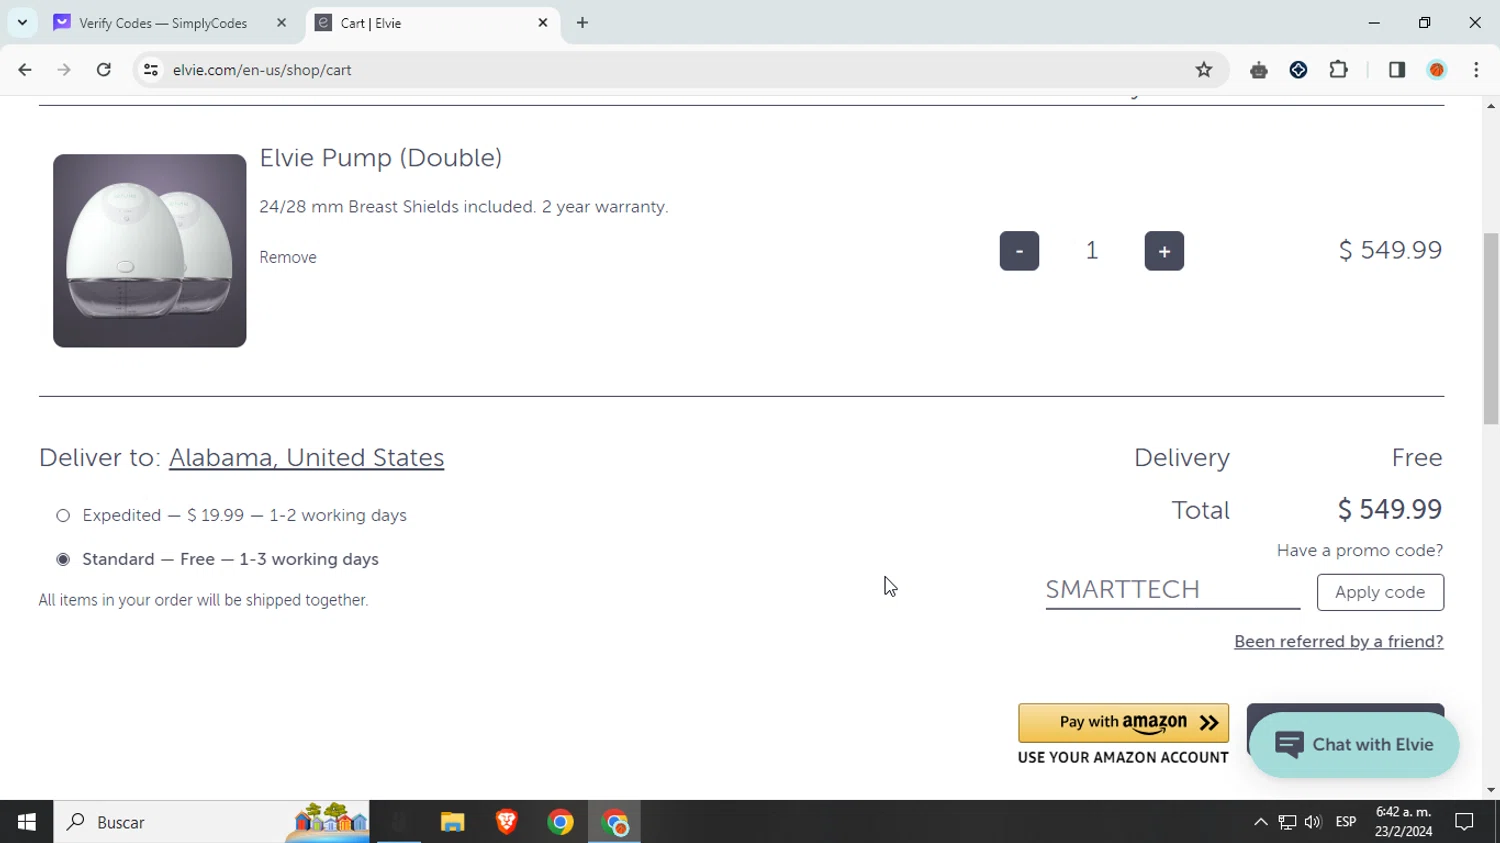Increase pump quantity with plus button

[1164, 251]
